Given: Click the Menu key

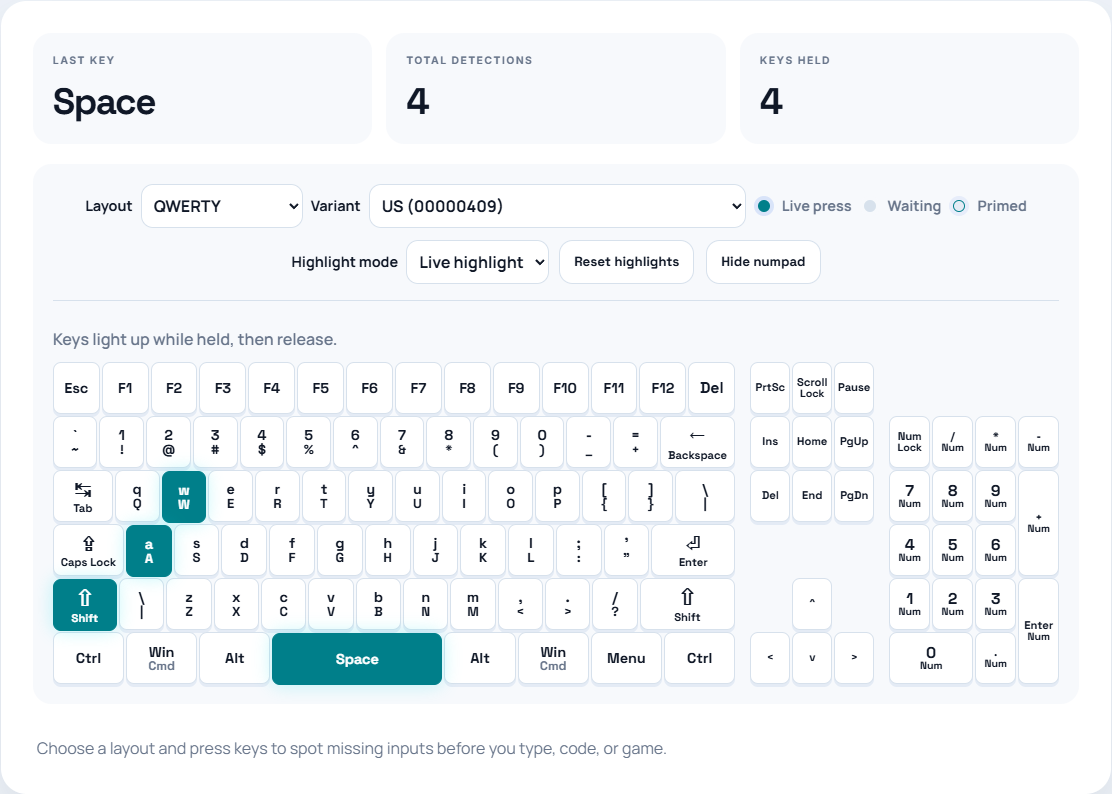Looking at the screenshot, I should 626,659.
